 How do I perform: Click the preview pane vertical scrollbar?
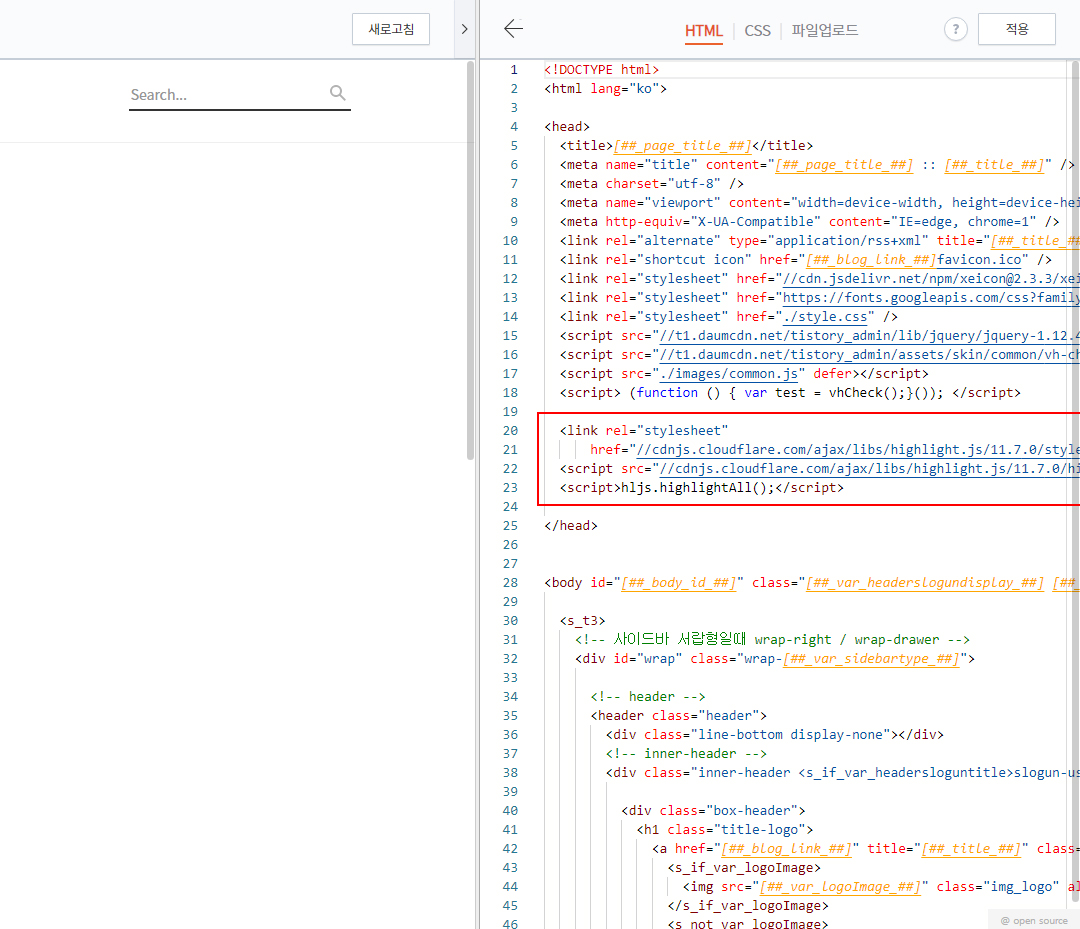tap(470, 260)
